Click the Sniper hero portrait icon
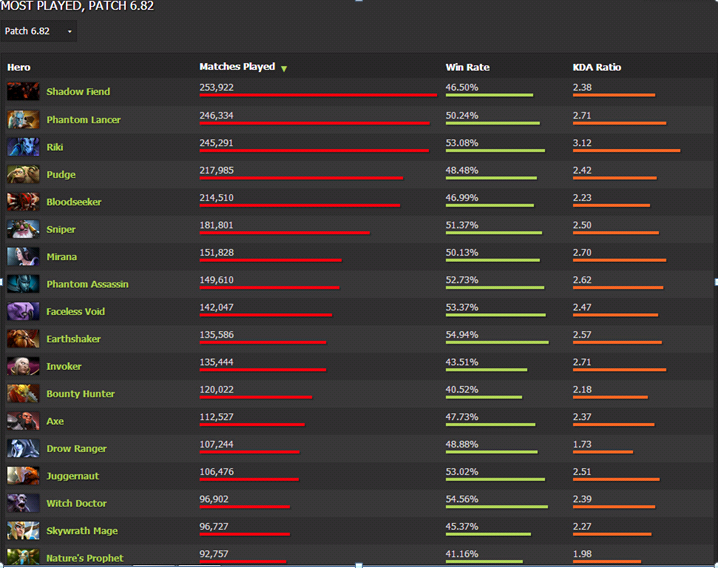 (x=23, y=229)
